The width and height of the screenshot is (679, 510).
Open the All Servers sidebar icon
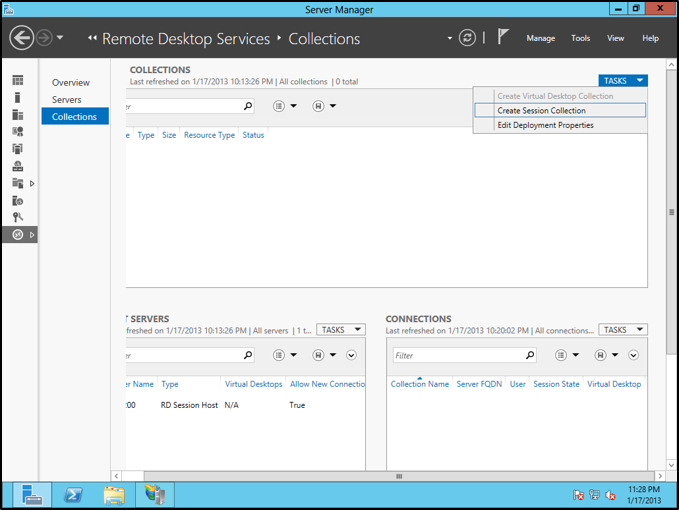click(17, 115)
